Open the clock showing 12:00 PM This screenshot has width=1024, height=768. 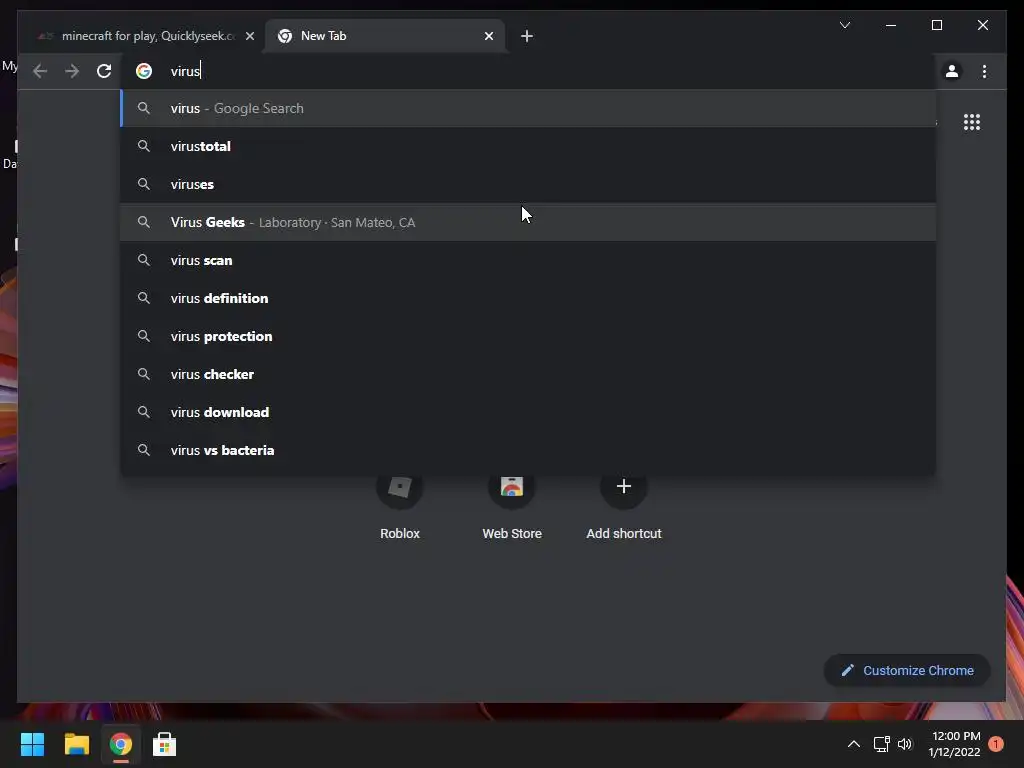click(x=955, y=744)
